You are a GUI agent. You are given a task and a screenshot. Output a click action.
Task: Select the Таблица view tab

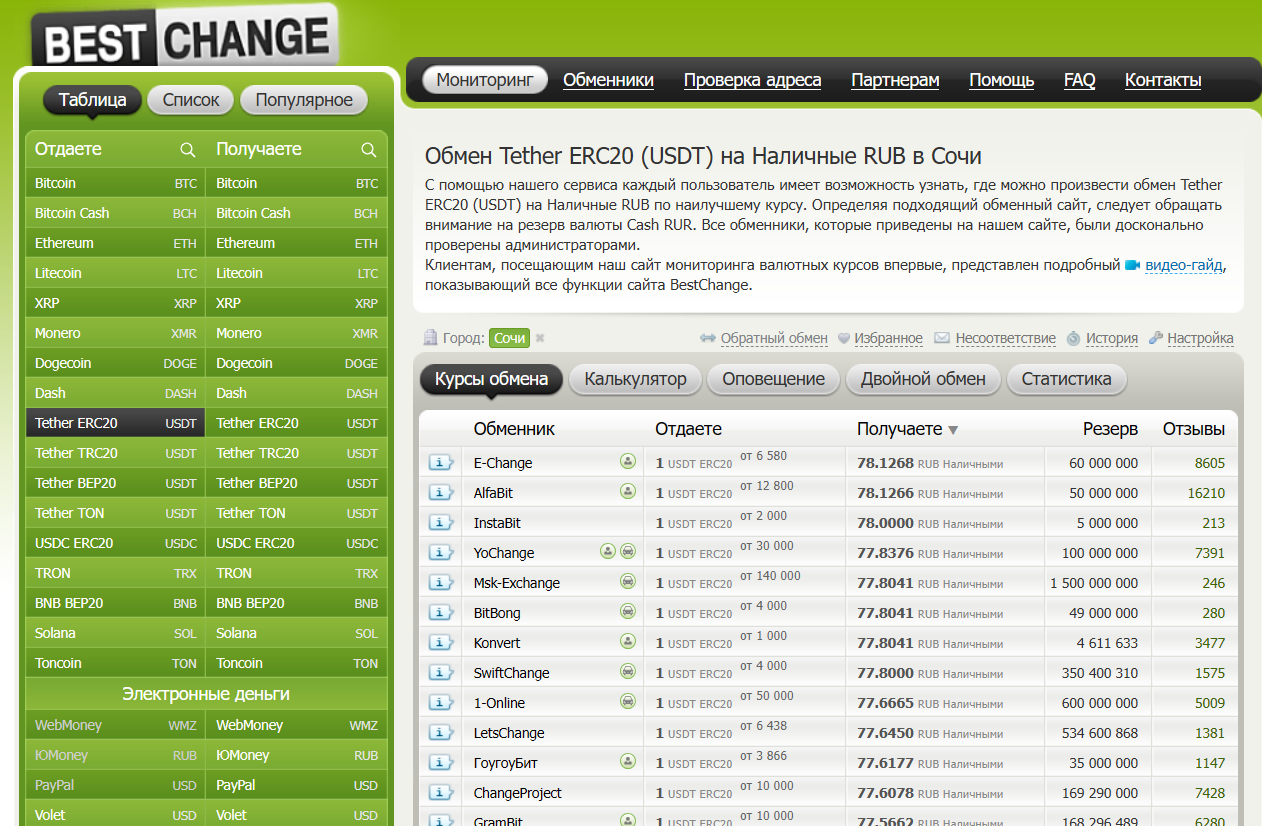tap(92, 100)
